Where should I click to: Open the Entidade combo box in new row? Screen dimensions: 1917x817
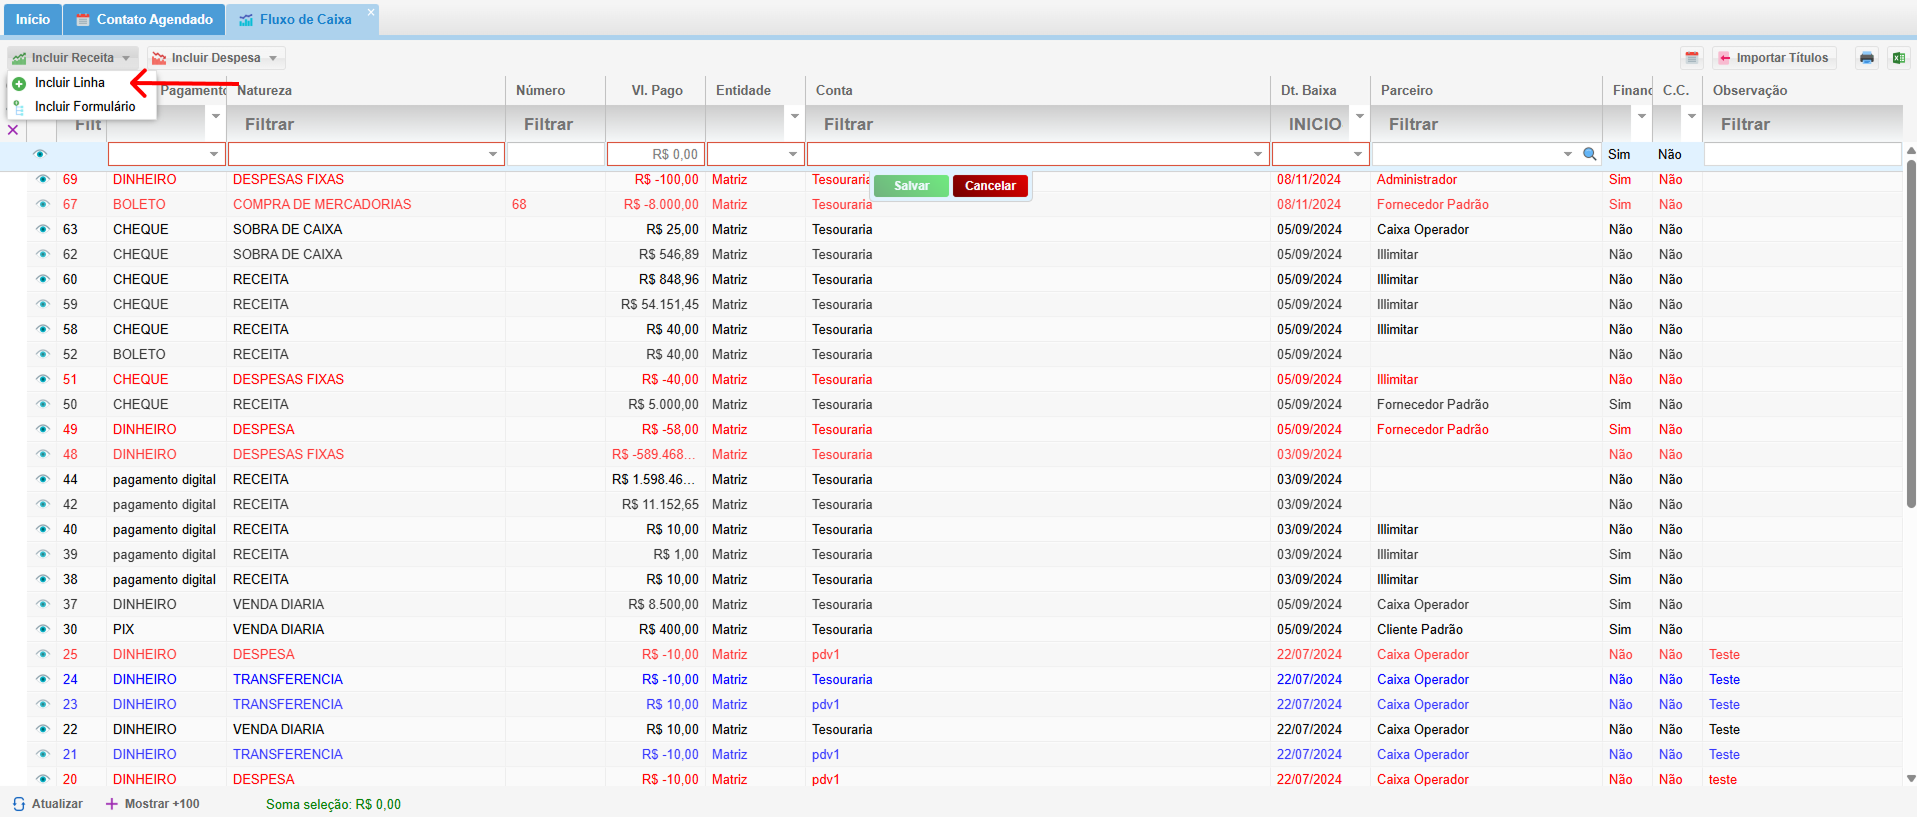tap(755, 154)
